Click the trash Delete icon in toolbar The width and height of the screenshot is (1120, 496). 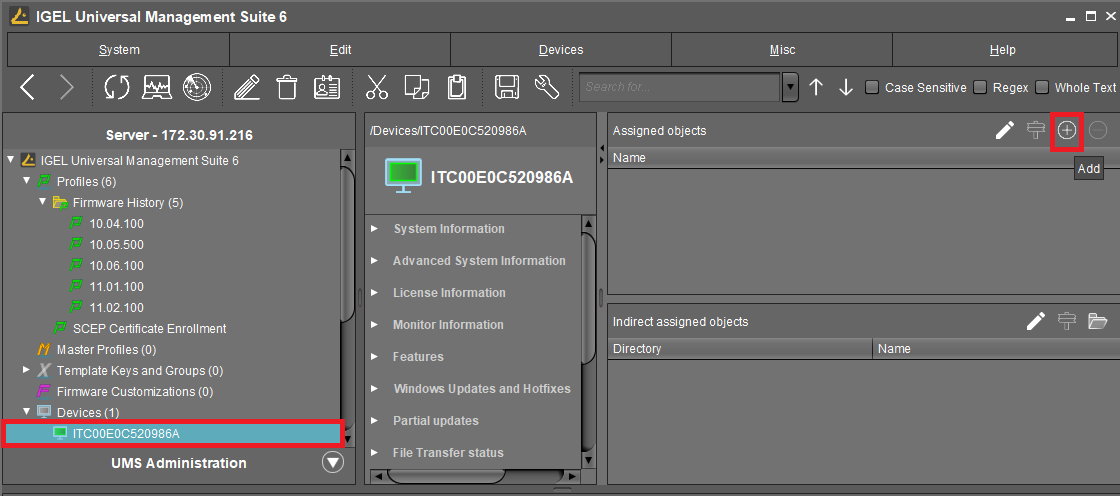click(x=287, y=88)
